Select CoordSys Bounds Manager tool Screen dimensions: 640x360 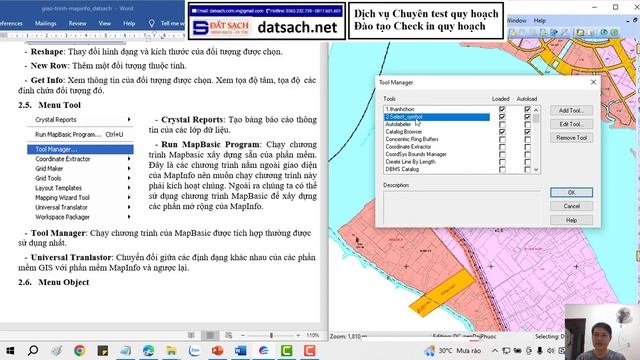click(x=416, y=154)
